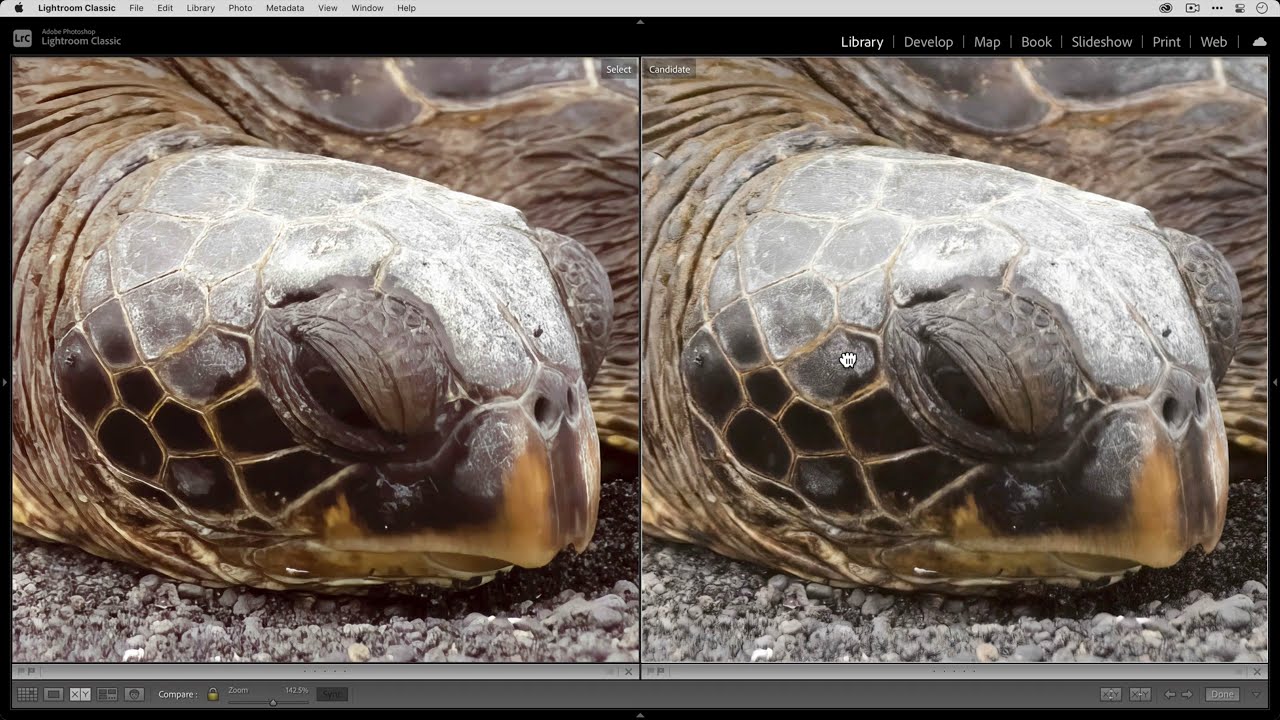Click the Select photo on the left

point(325,360)
